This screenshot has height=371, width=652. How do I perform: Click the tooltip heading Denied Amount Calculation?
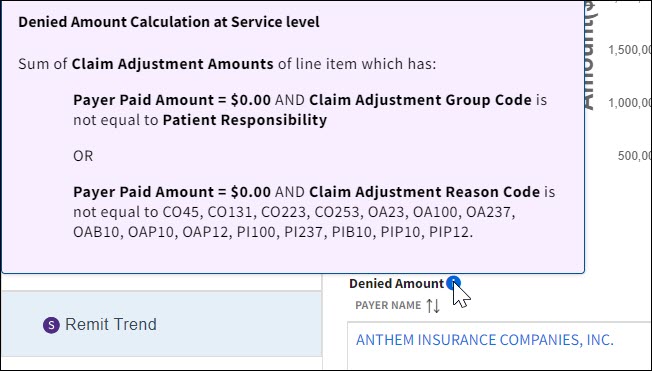(x=168, y=22)
